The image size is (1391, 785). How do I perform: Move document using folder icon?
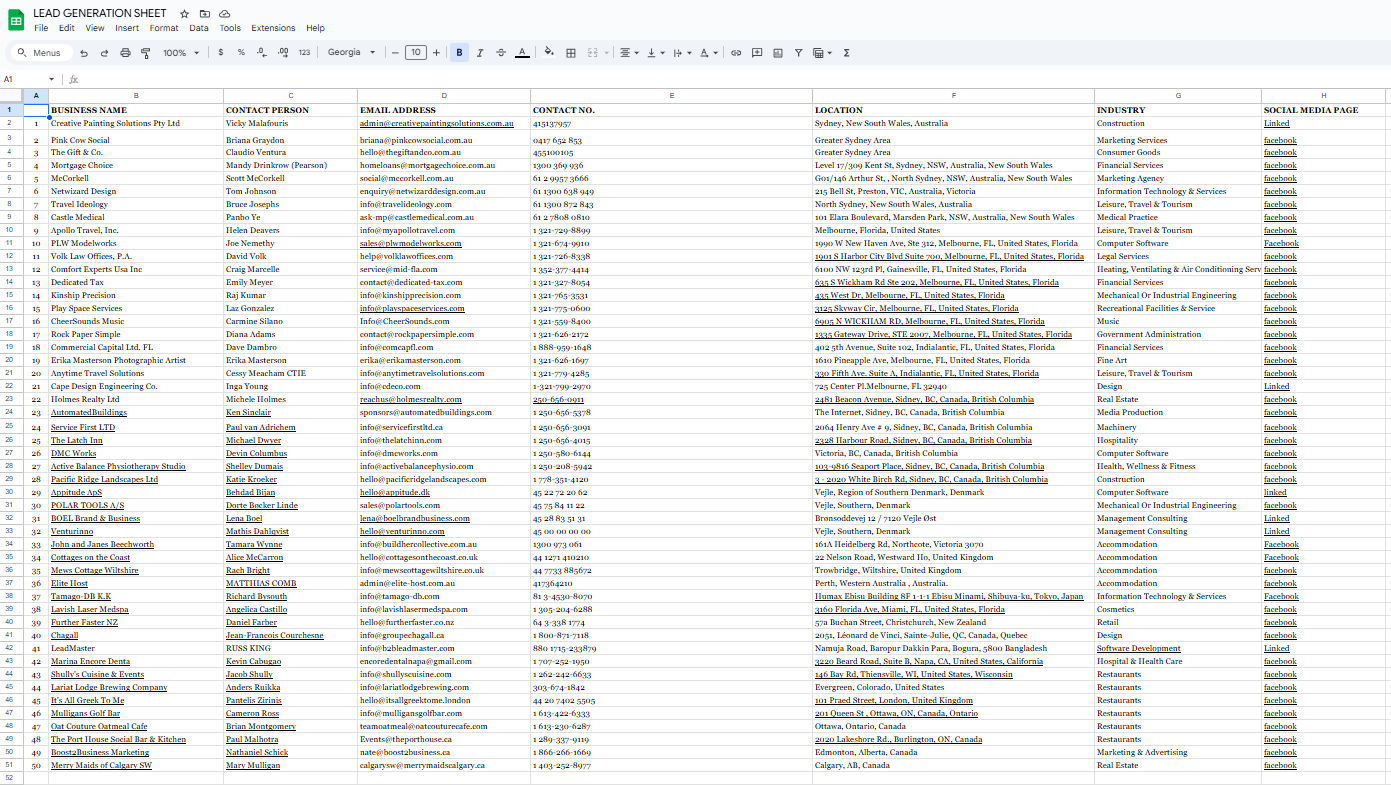click(204, 14)
